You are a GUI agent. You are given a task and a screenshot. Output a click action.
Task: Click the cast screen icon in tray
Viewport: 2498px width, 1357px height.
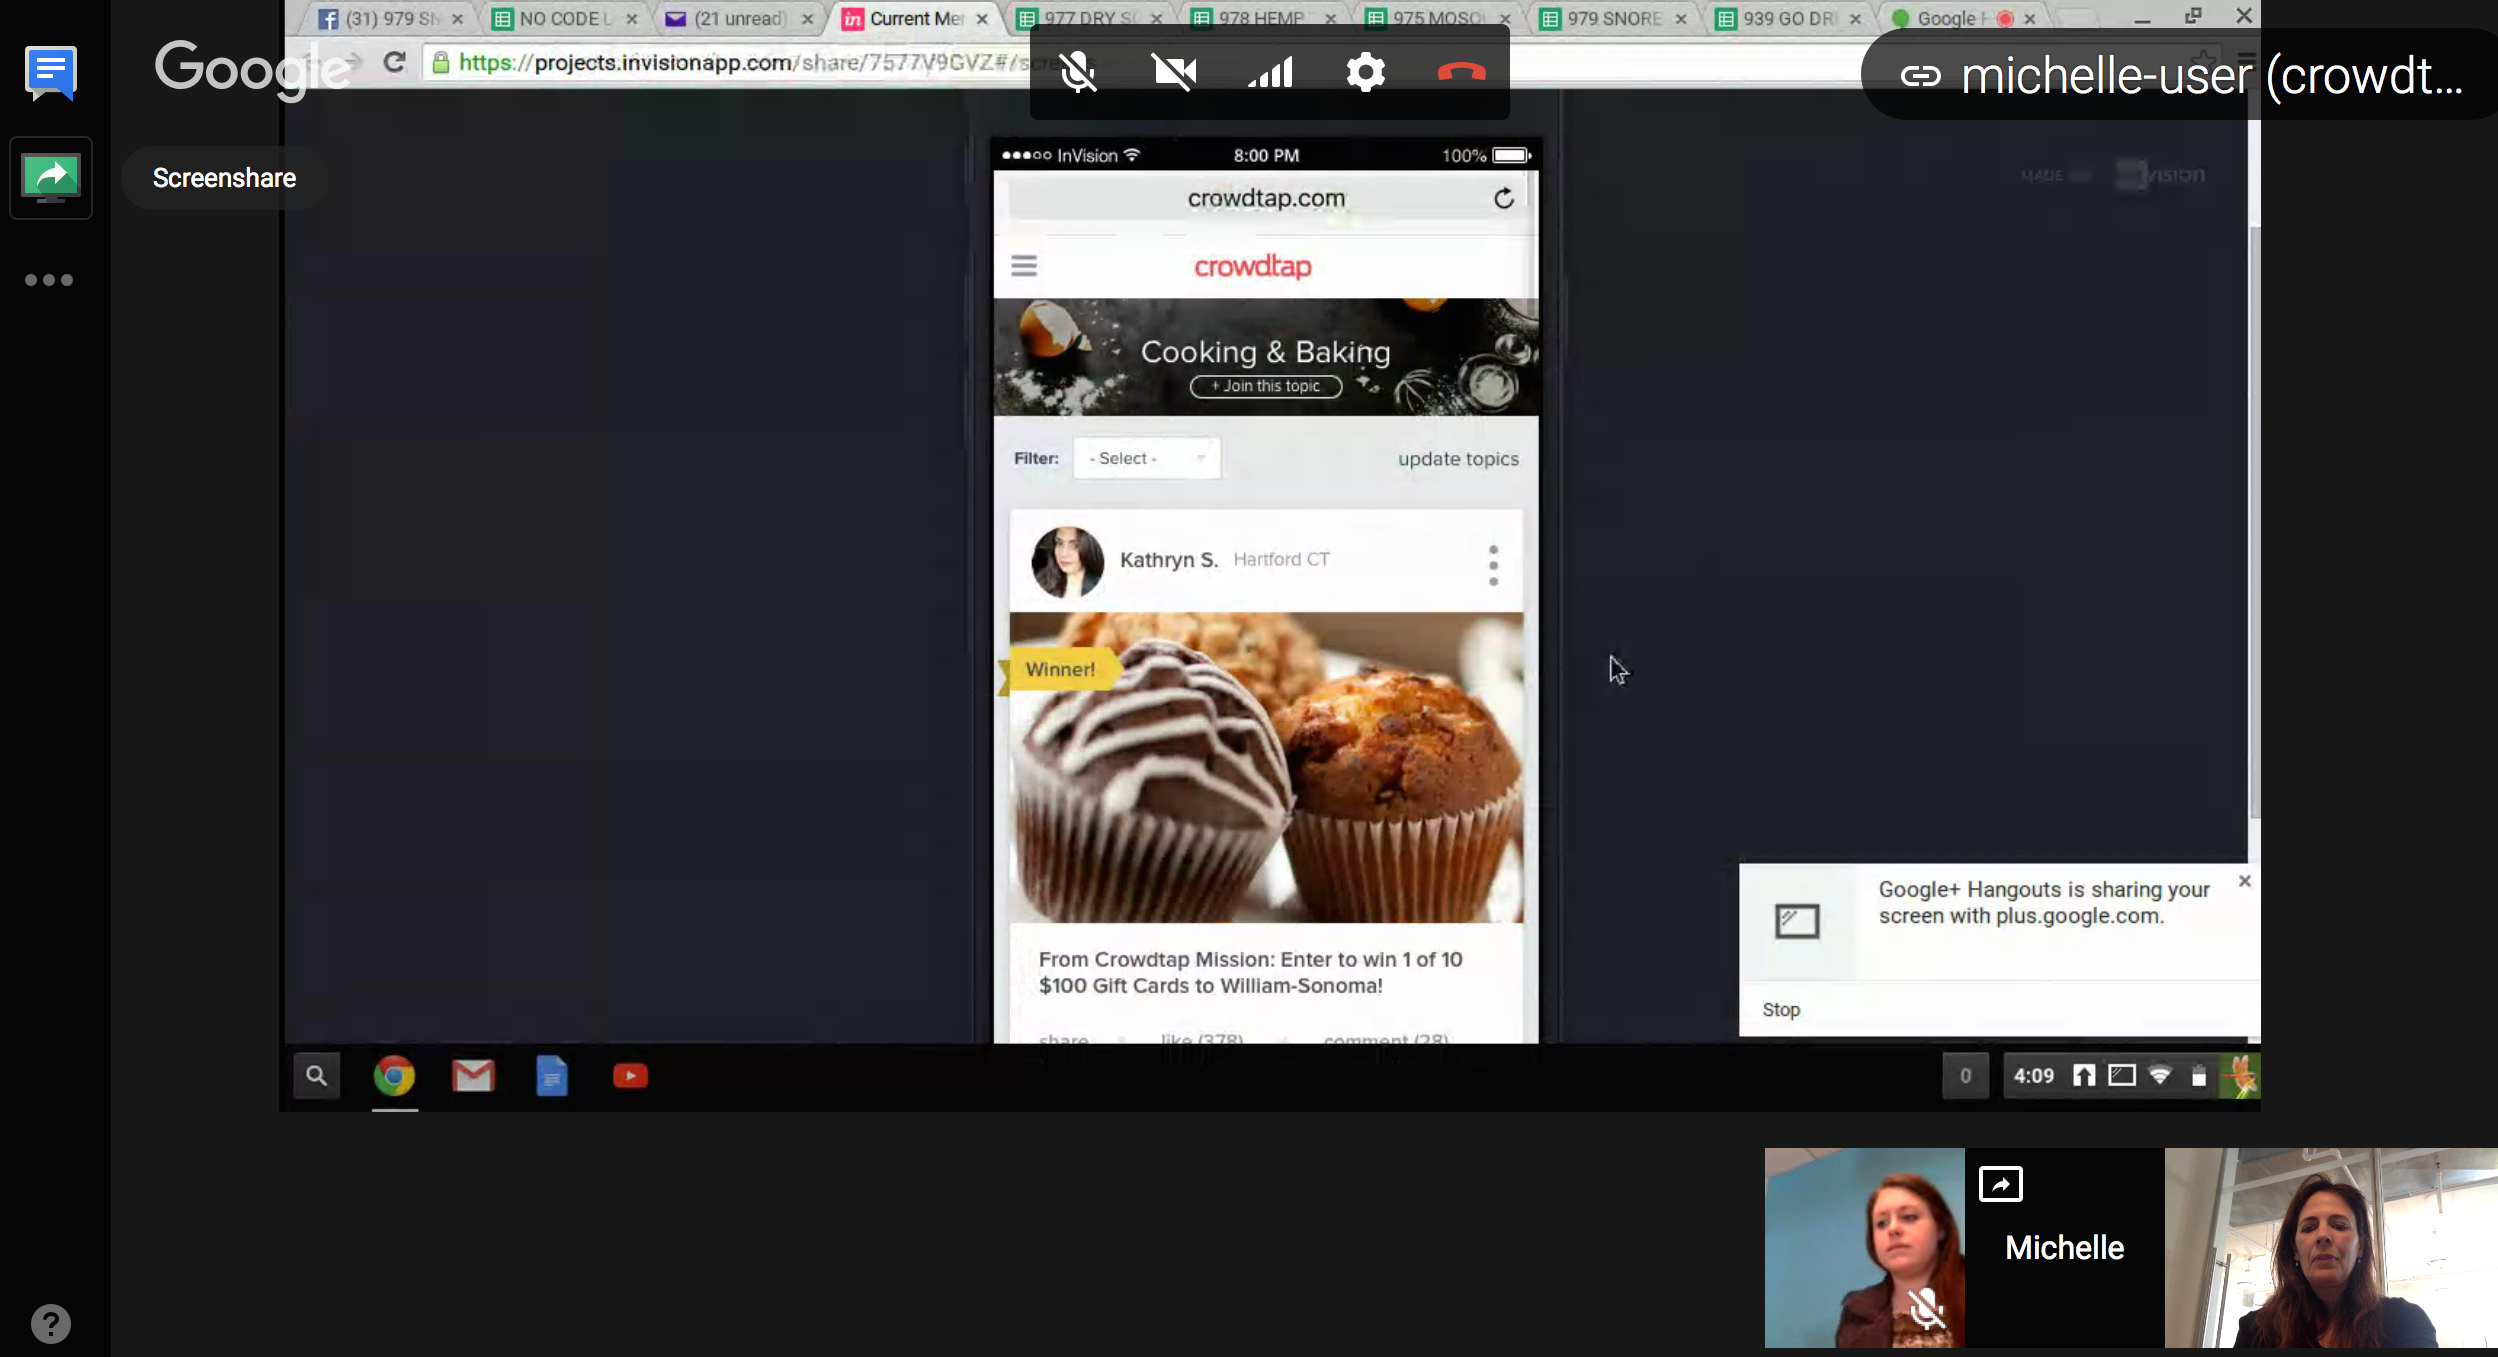coord(2121,1076)
